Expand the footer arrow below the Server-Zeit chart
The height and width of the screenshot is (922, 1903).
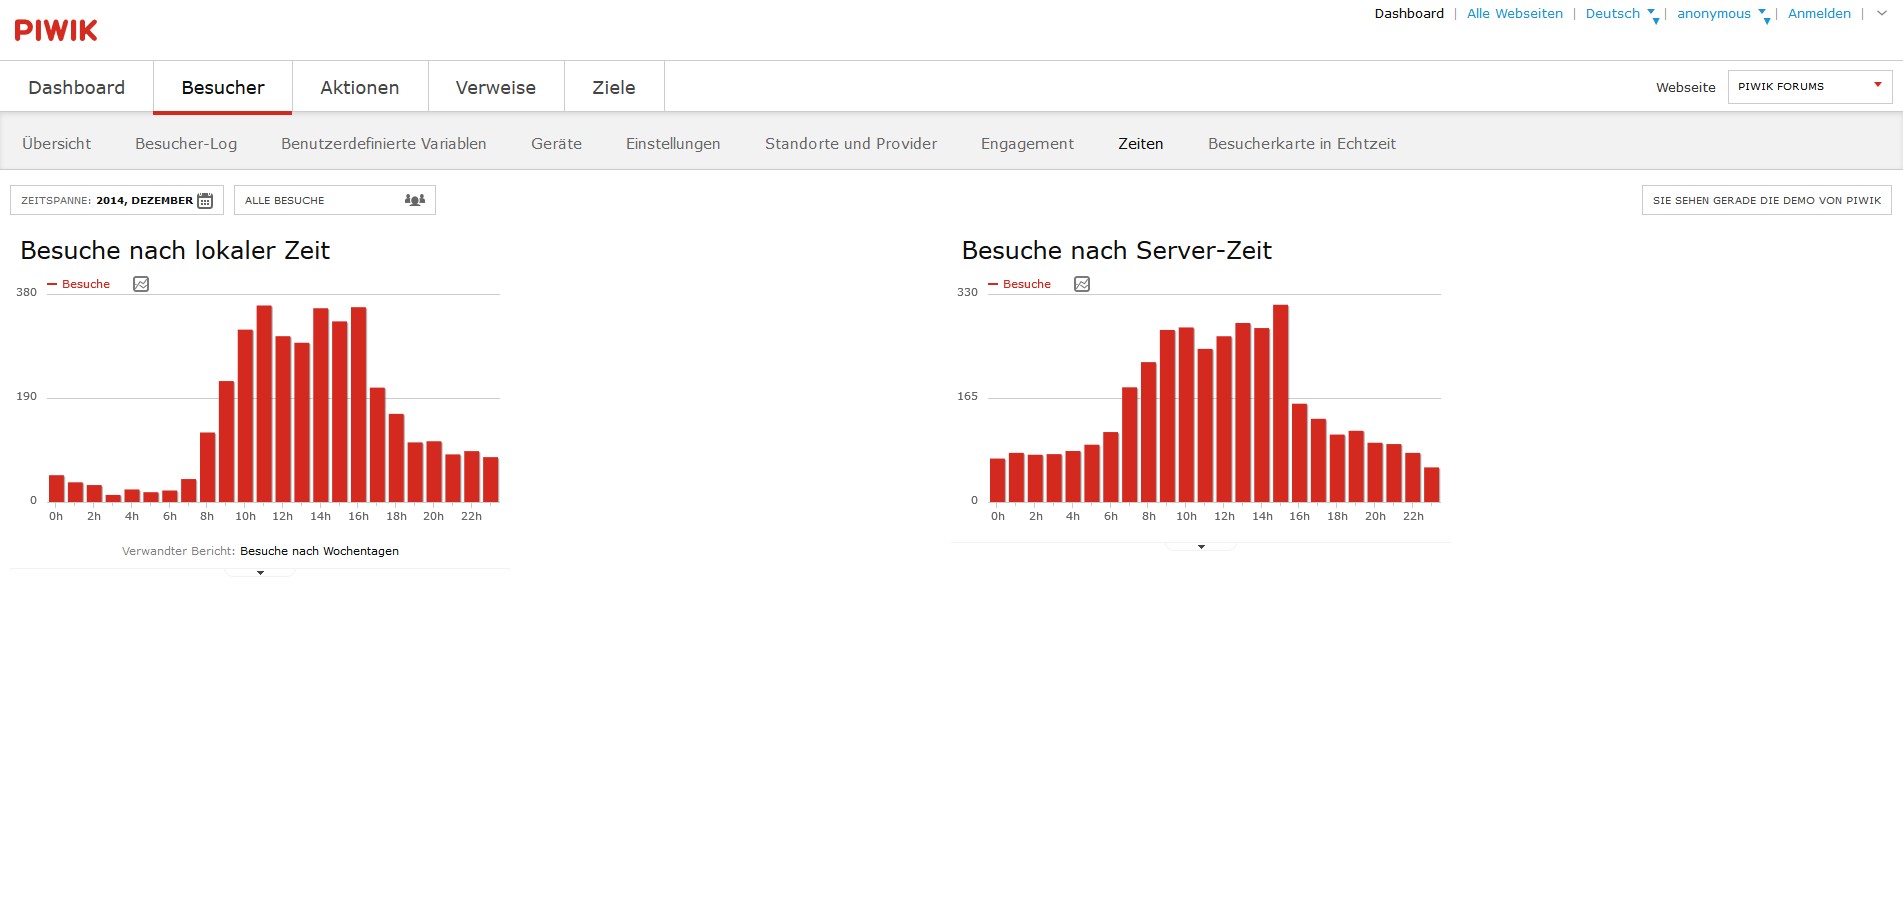1201,547
